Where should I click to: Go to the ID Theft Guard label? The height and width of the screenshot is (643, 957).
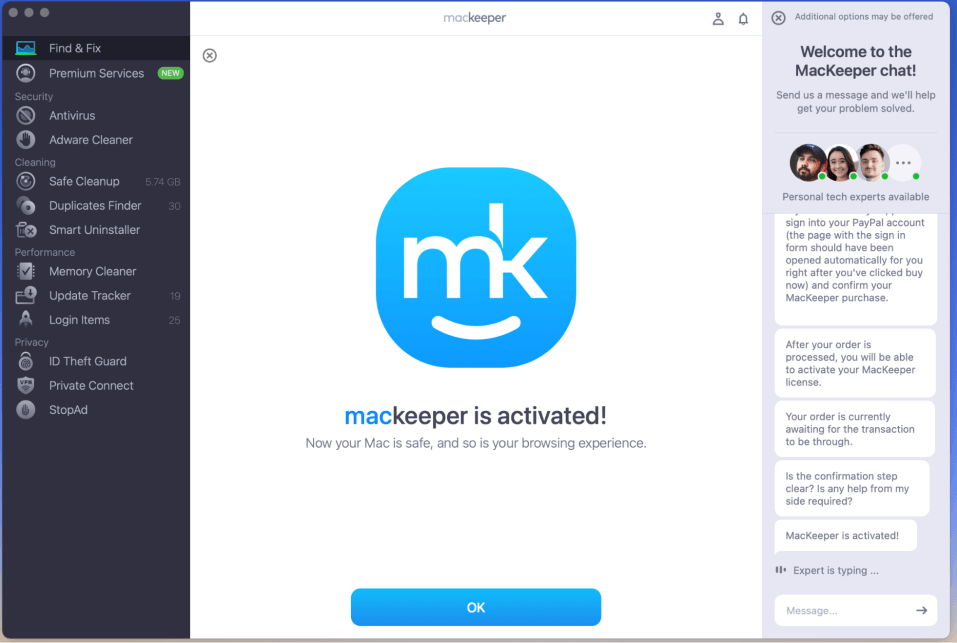88,361
